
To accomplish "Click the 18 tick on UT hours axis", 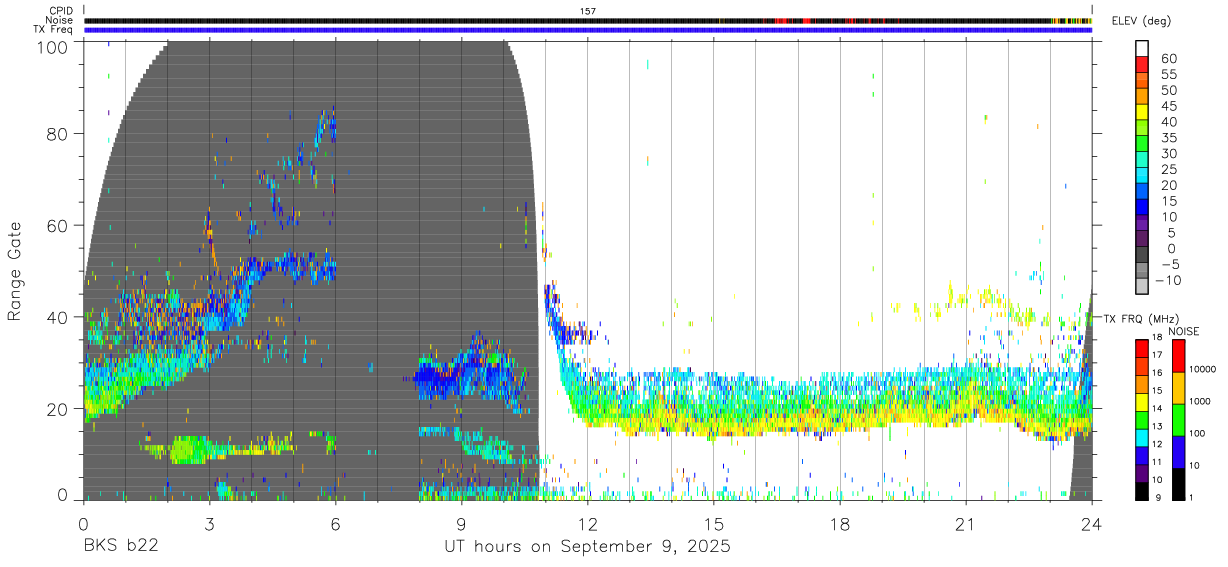I will point(840,524).
